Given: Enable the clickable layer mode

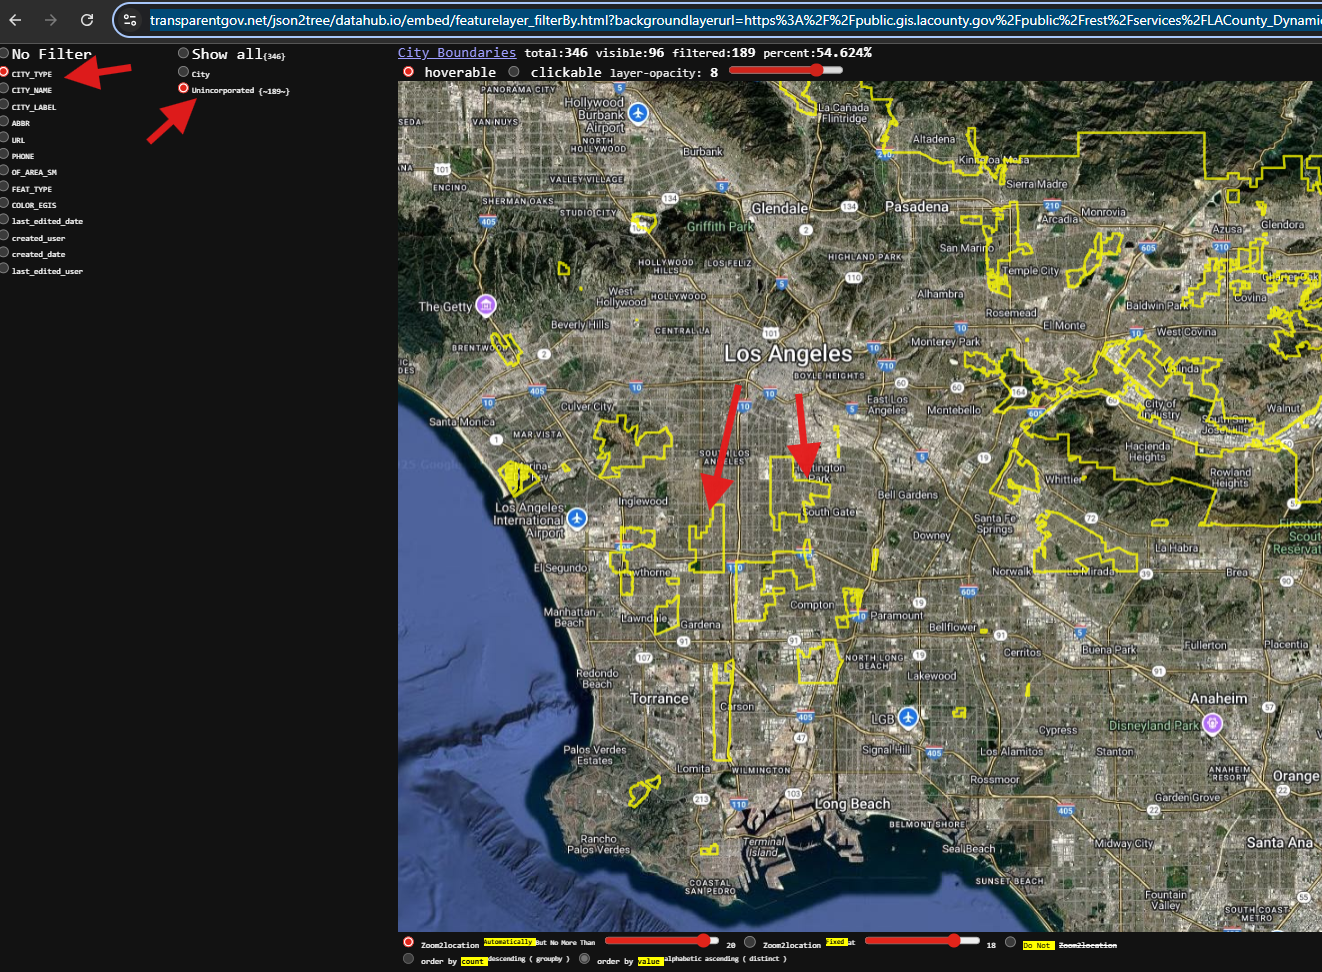Looking at the screenshot, I should click(514, 72).
